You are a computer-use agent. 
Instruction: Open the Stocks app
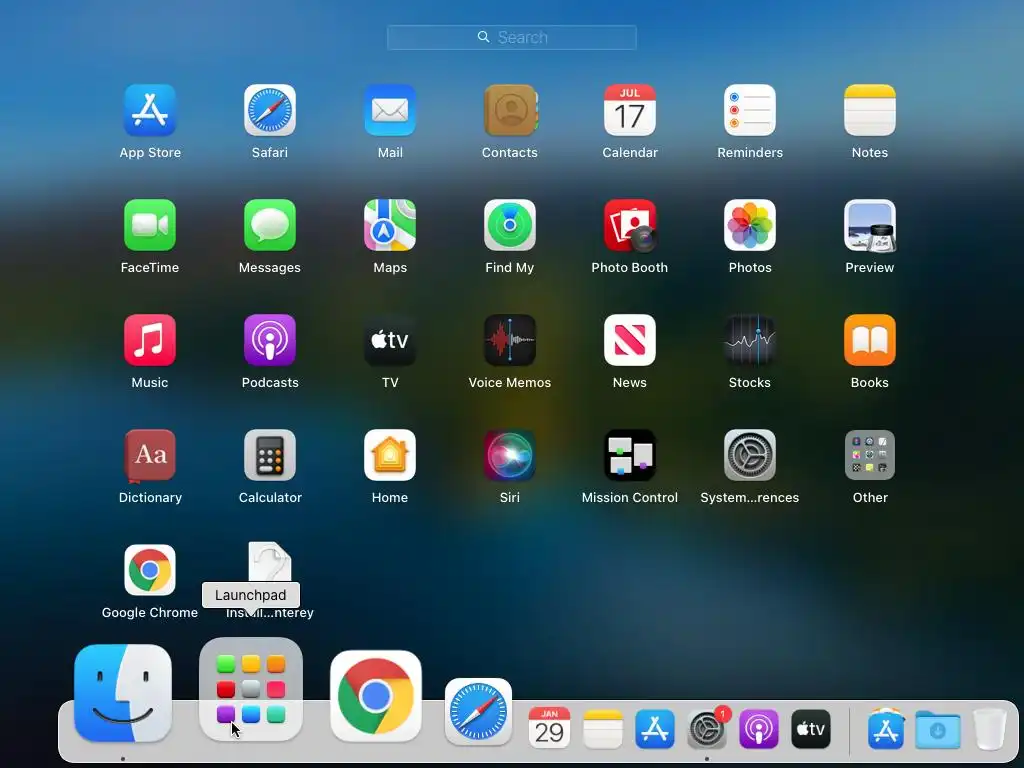pyautogui.click(x=750, y=340)
